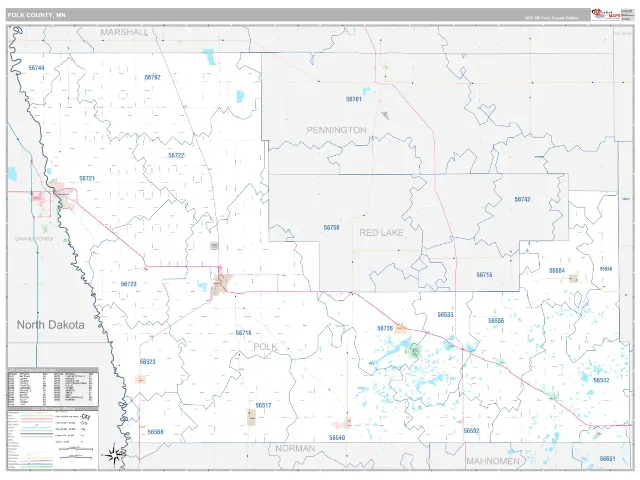This screenshot has width=640, height=480.
Task: Select ZIP code label 56556
Action: pyautogui.click(x=496, y=321)
